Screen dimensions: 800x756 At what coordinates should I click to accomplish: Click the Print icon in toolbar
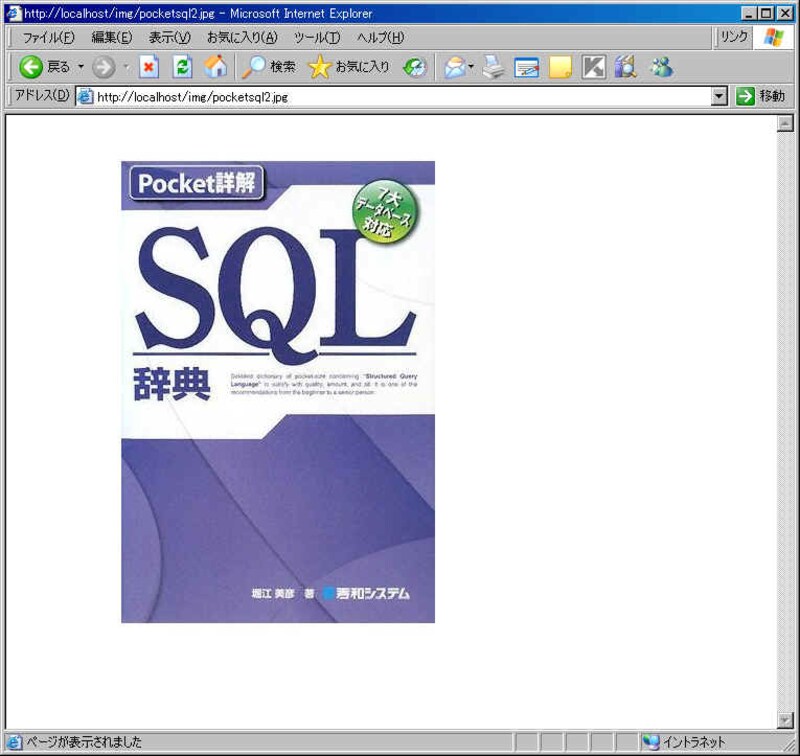coord(494,67)
